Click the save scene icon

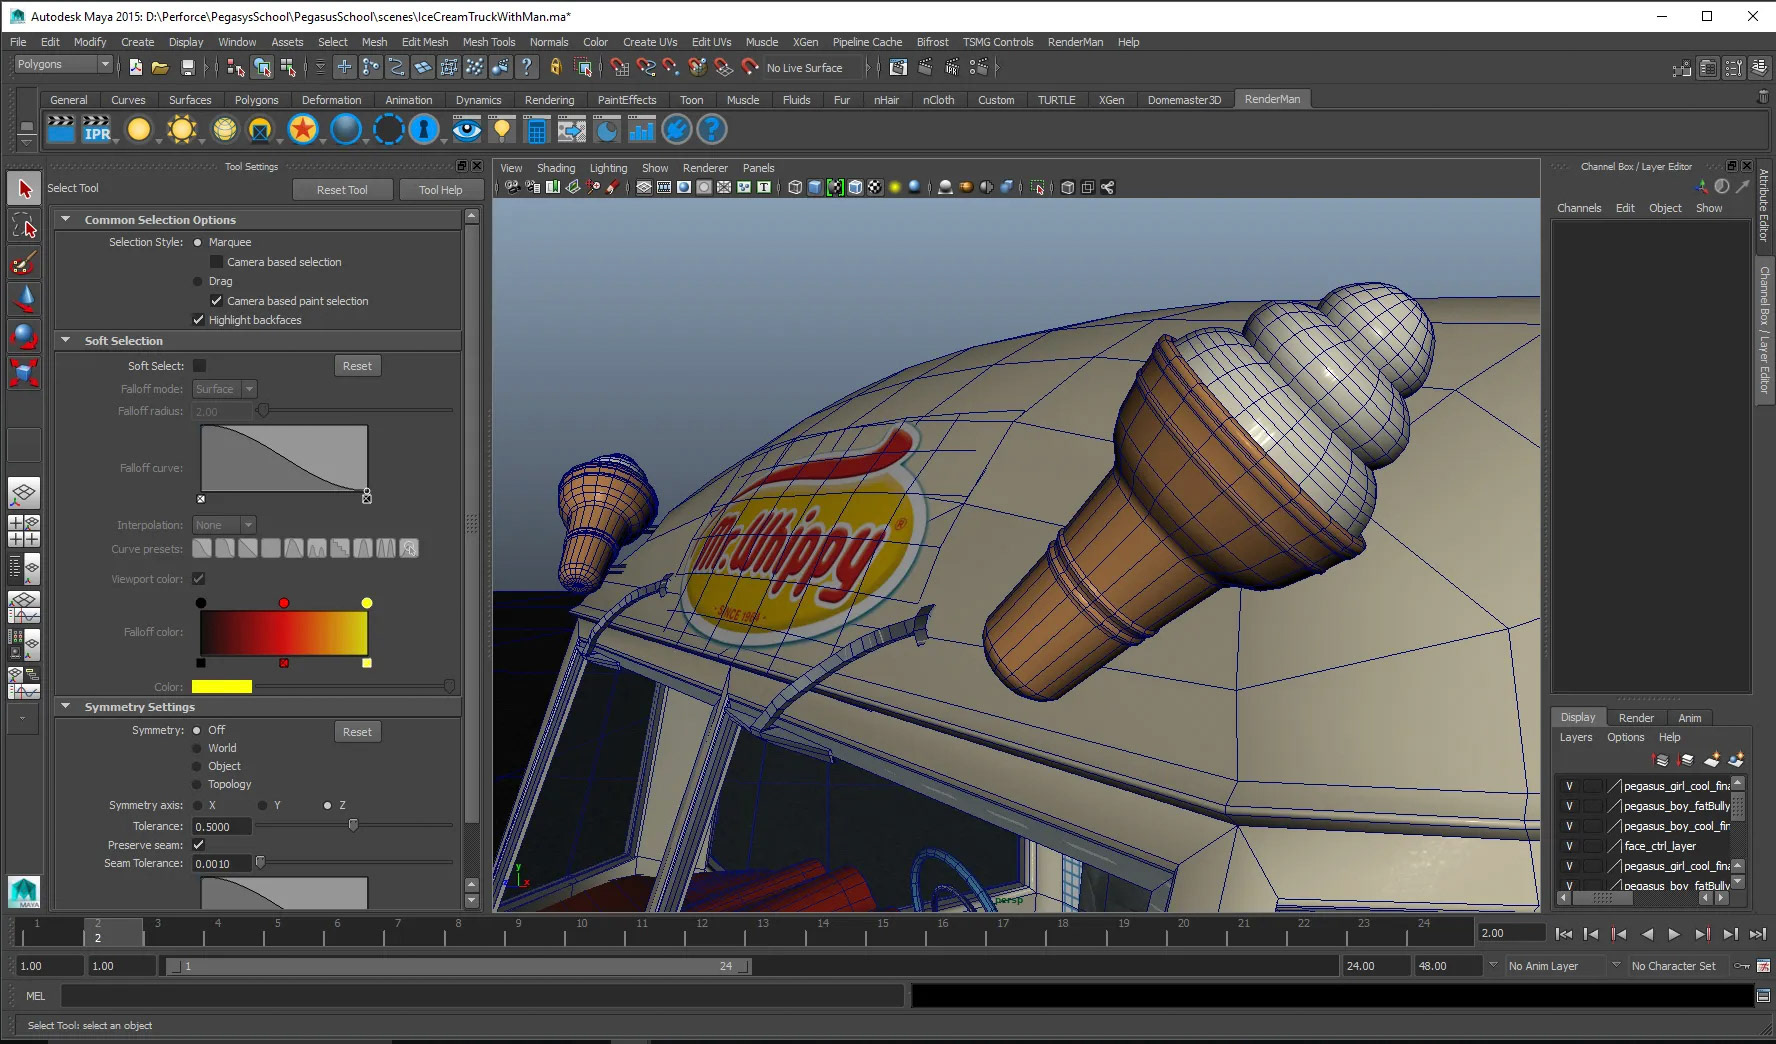[187, 68]
